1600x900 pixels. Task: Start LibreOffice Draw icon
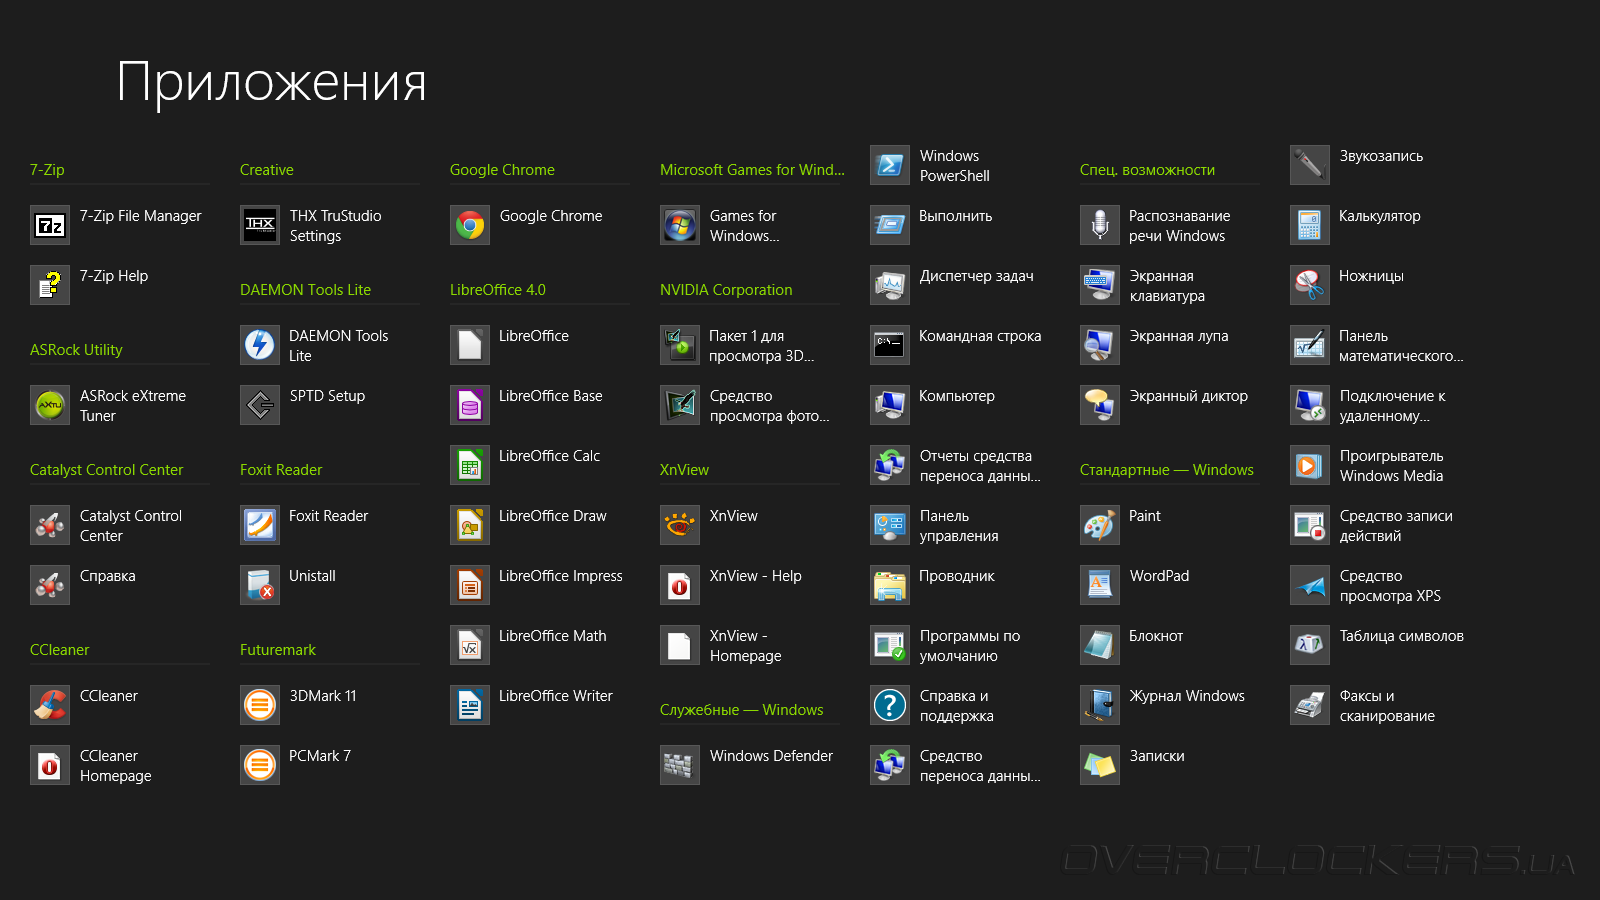(470, 525)
